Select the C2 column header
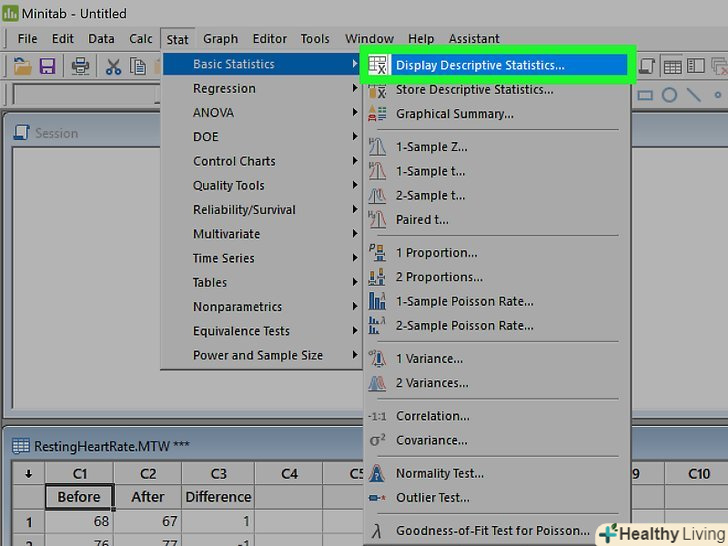Viewport: 728px width, 546px height. pyautogui.click(x=148, y=474)
